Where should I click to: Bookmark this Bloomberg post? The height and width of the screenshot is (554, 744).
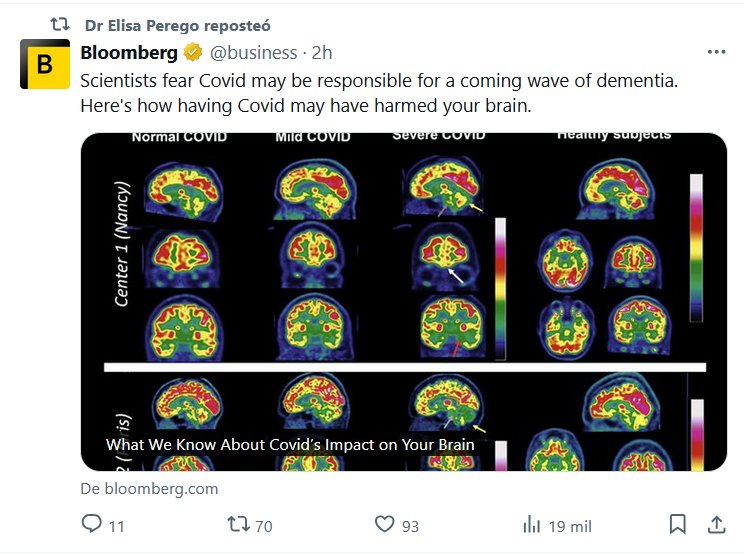coord(677,524)
